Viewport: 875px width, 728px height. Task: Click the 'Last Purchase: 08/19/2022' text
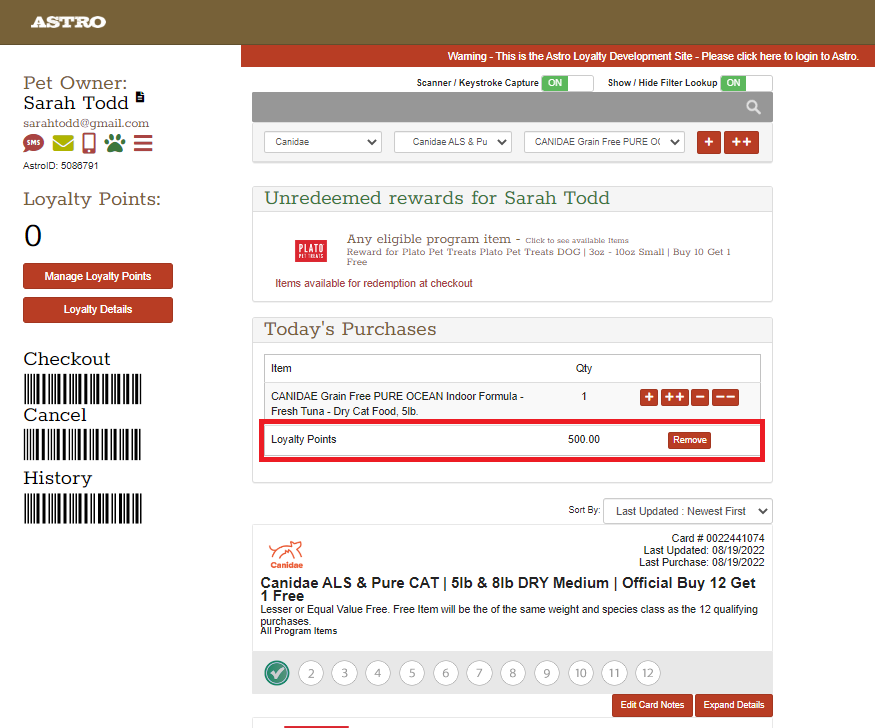tap(701, 562)
